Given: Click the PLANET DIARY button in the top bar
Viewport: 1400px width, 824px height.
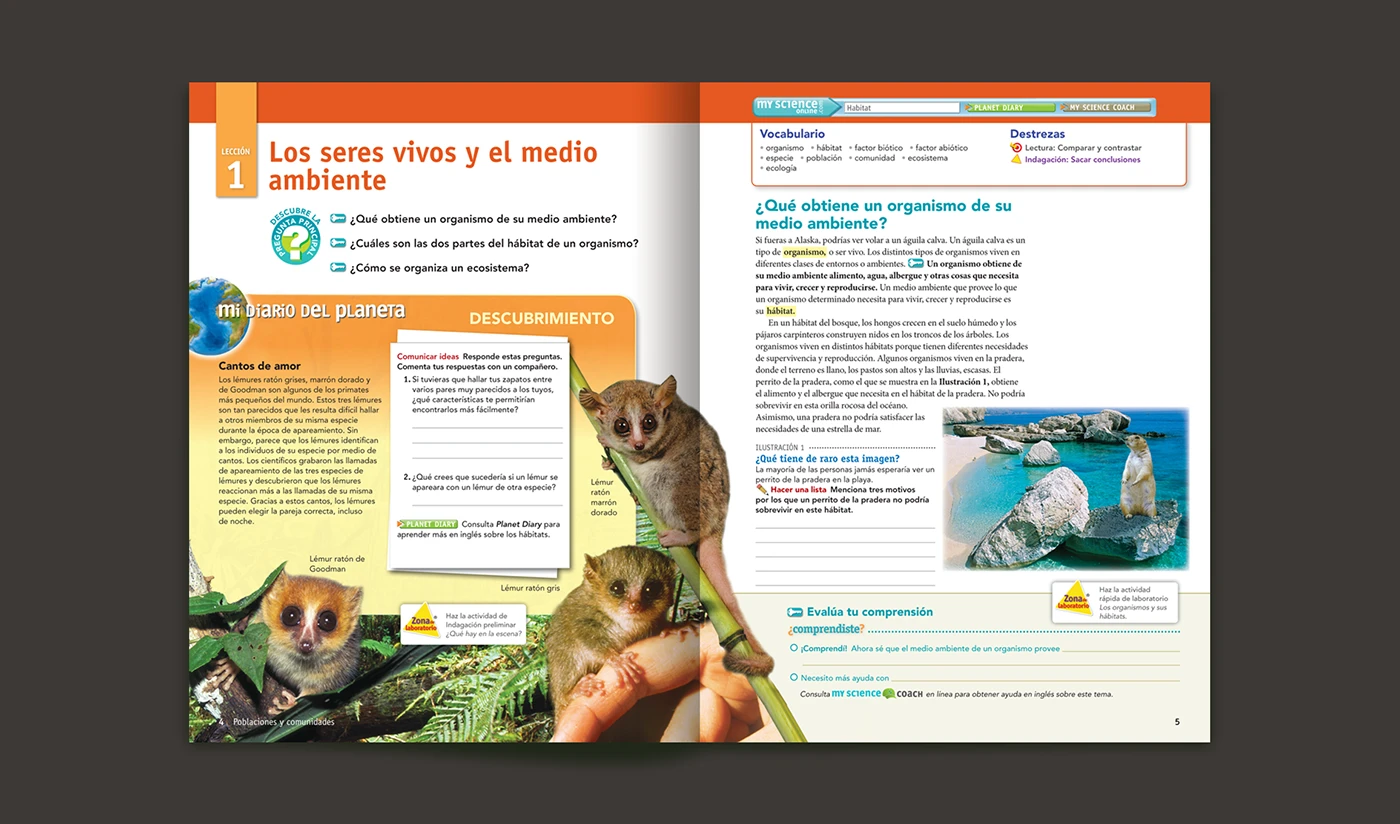Looking at the screenshot, I should pyautogui.click(x=1009, y=107).
